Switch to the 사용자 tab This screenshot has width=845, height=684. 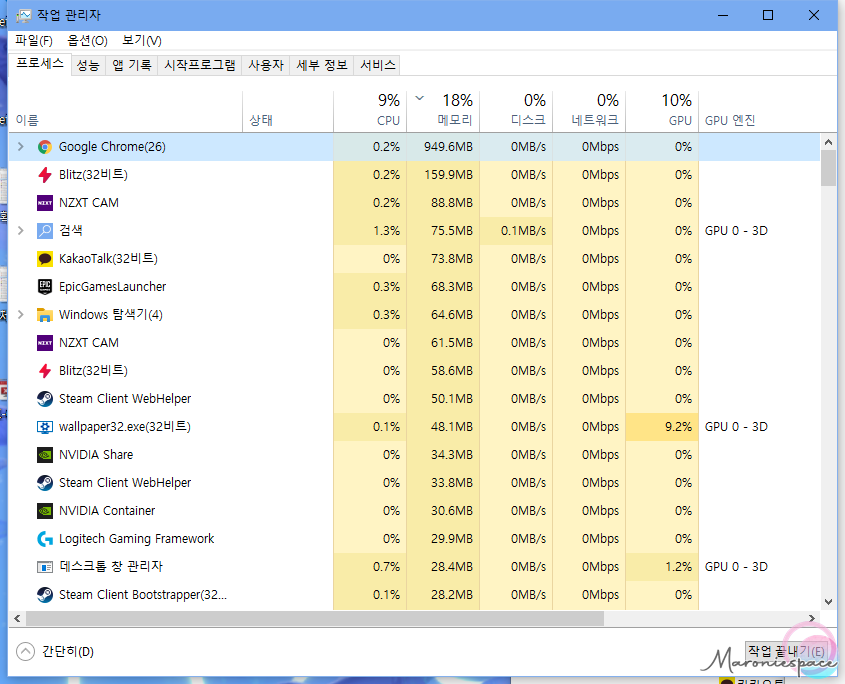click(266, 65)
